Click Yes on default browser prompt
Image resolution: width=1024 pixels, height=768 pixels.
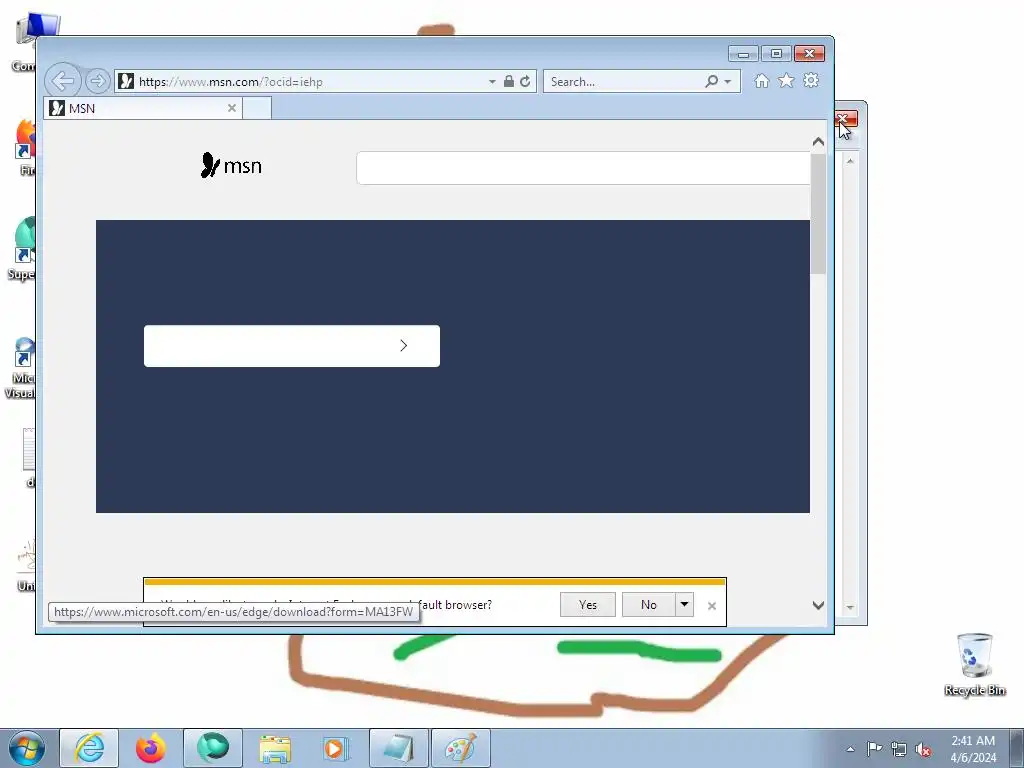(588, 605)
